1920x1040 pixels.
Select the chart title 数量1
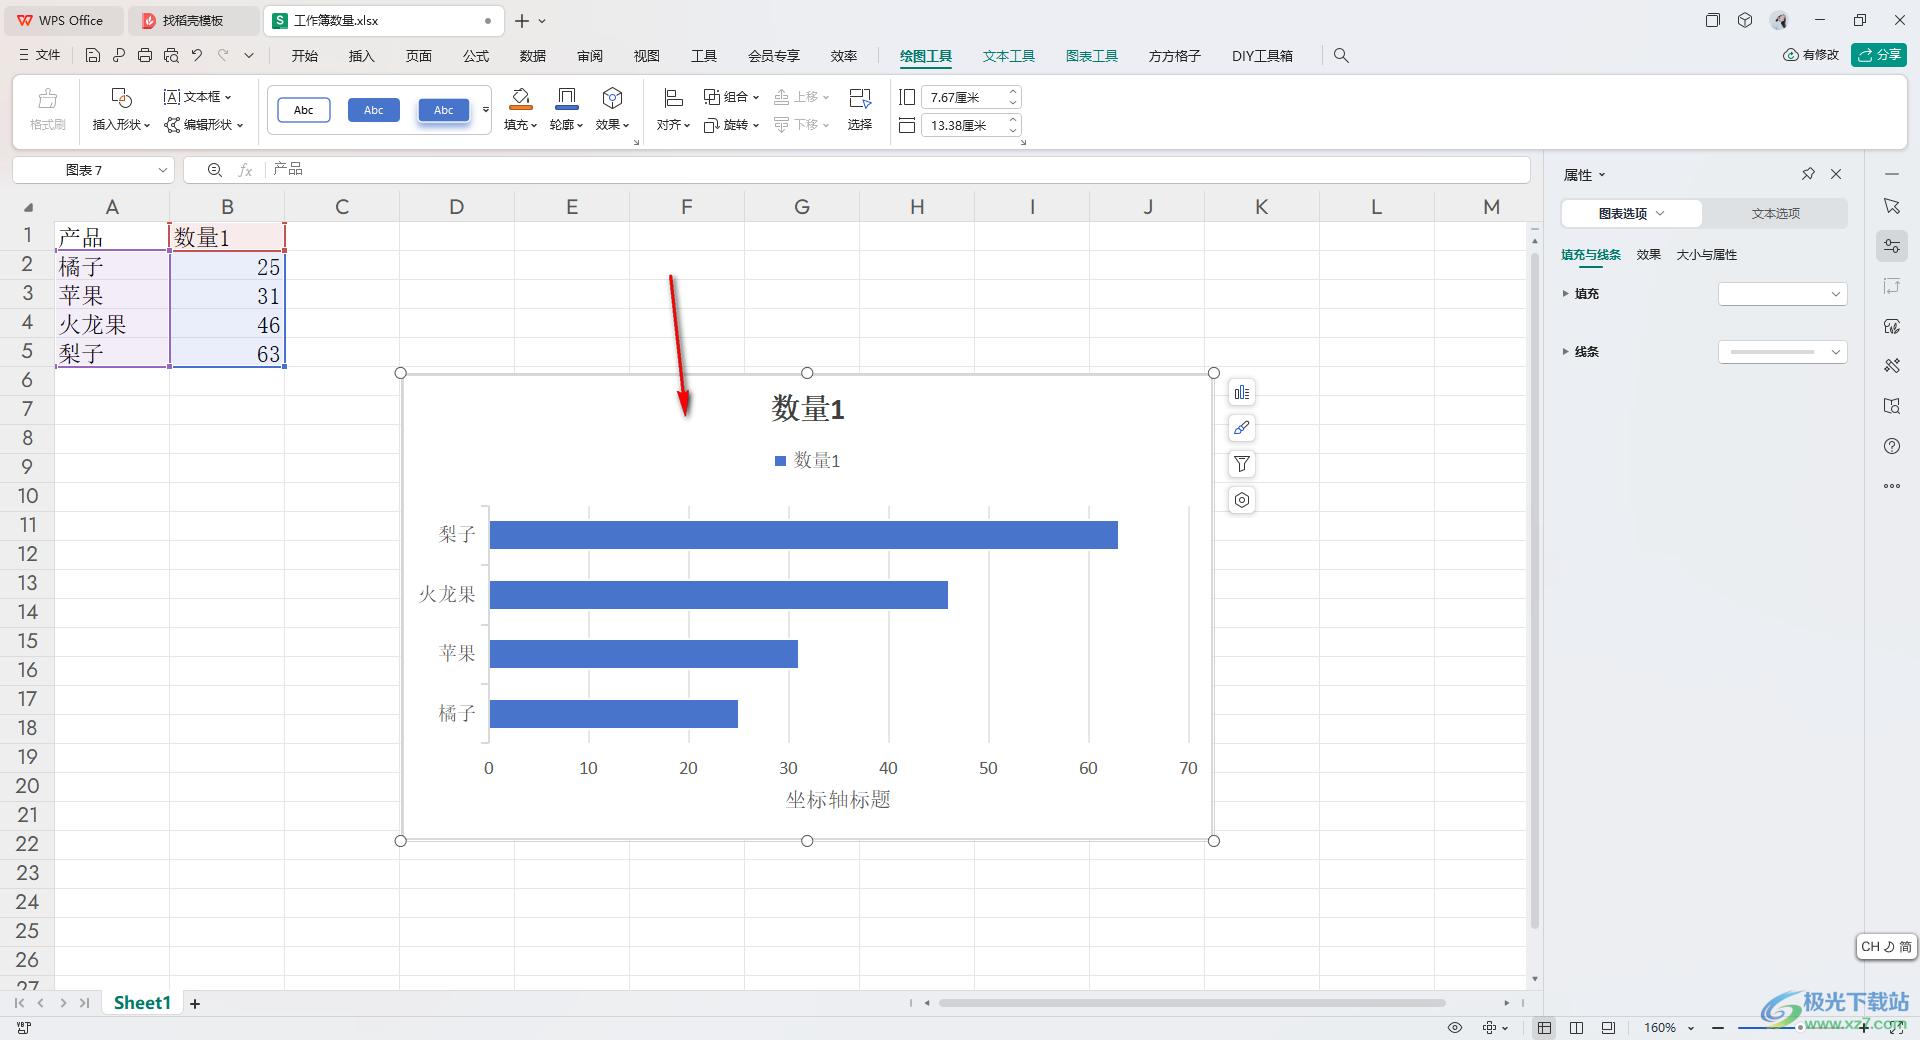[x=808, y=408]
